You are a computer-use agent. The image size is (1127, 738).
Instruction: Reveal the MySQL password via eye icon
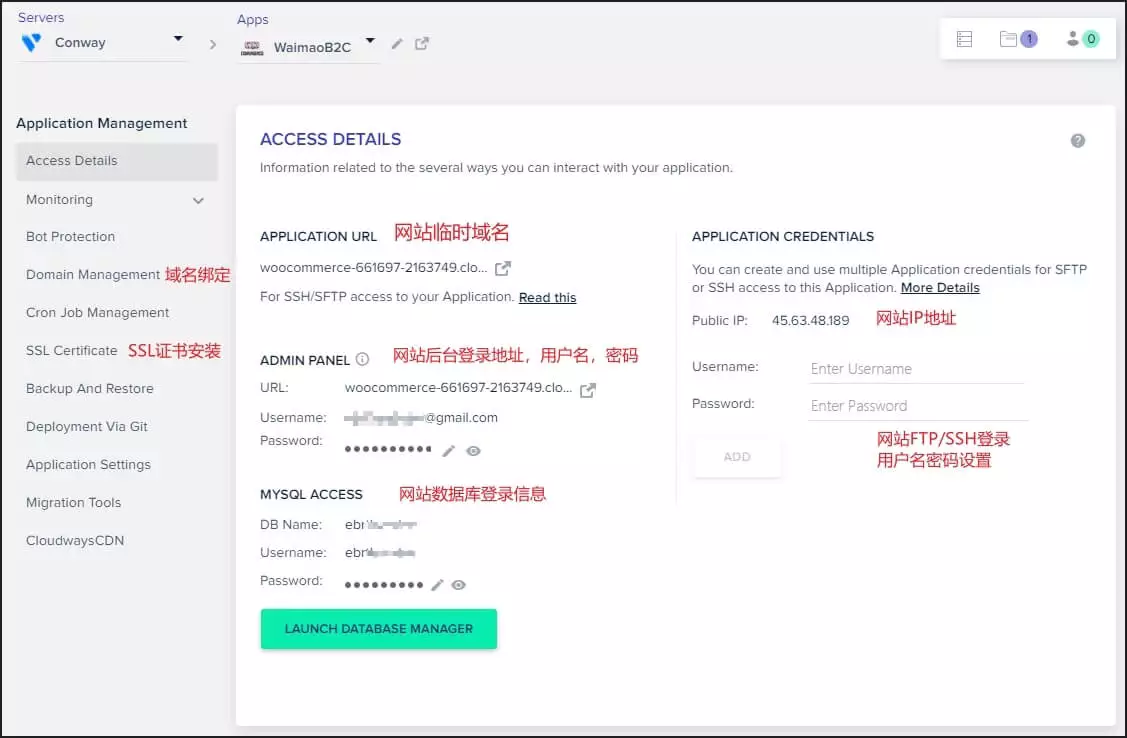click(458, 585)
